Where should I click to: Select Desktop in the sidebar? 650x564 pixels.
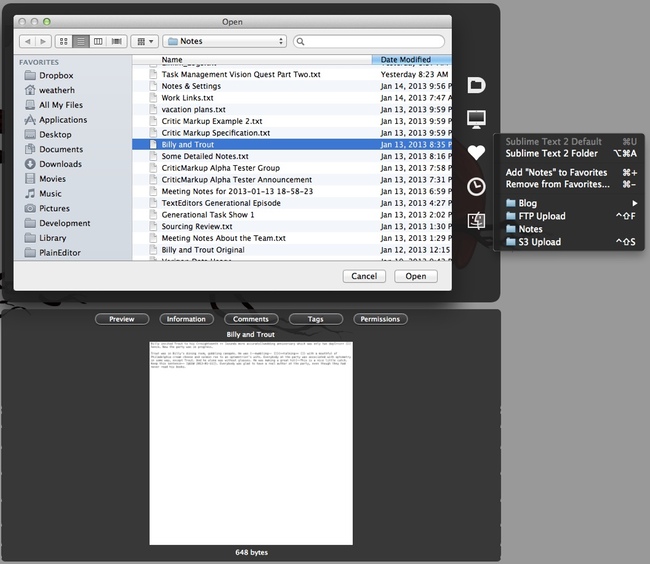48,134
